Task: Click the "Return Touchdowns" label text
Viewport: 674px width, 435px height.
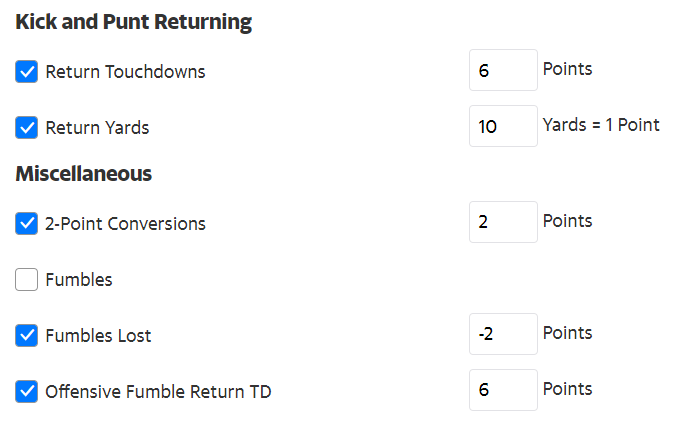Action: point(125,72)
